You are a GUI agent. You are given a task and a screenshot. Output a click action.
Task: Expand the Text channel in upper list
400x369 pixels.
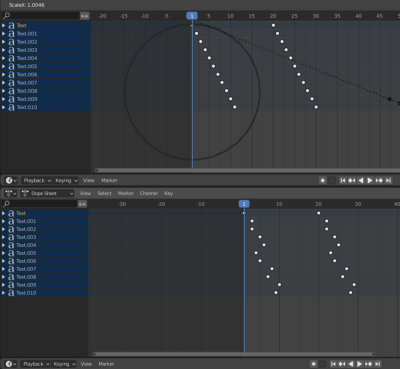coord(3,25)
